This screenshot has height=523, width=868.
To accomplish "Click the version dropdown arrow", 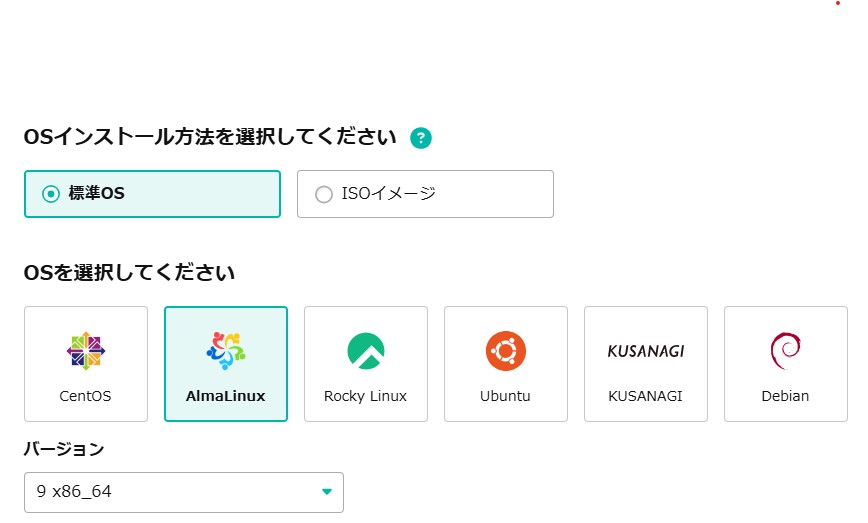I will tap(326, 492).
